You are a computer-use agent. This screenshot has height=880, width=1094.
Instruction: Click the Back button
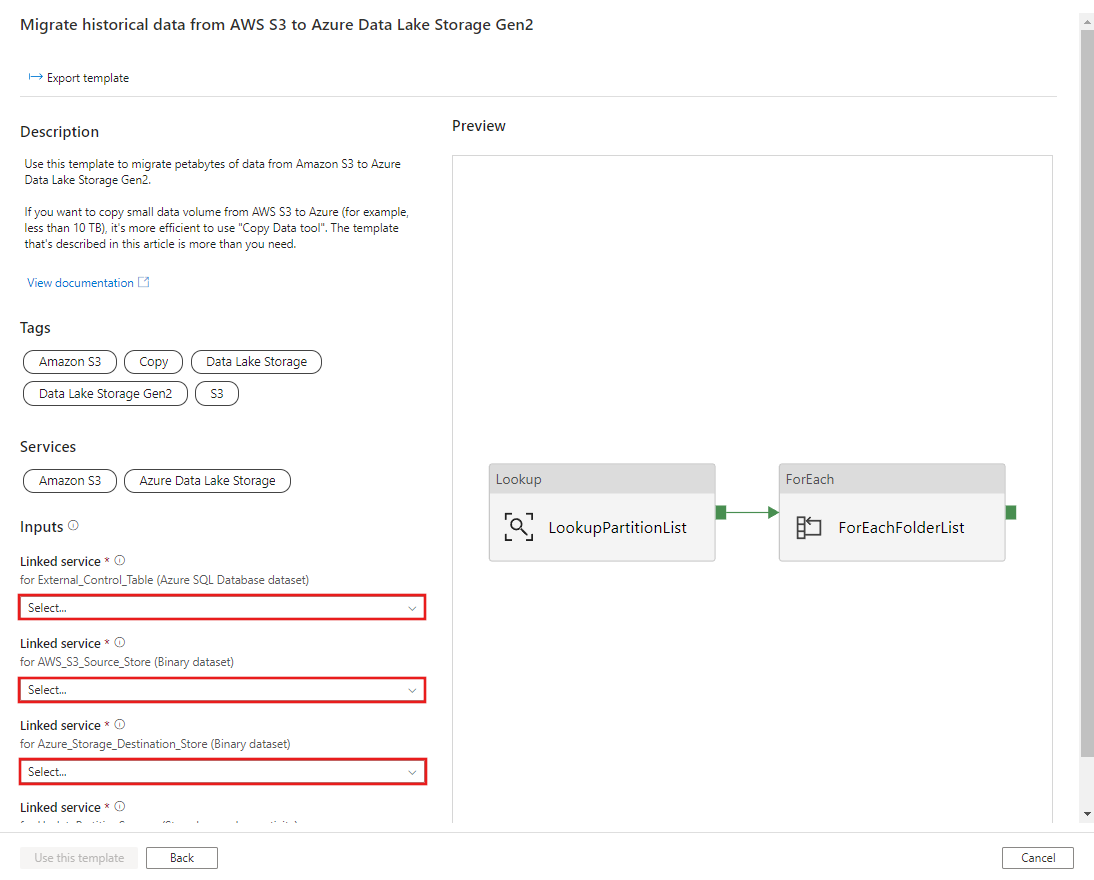click(x=181, y=857)
